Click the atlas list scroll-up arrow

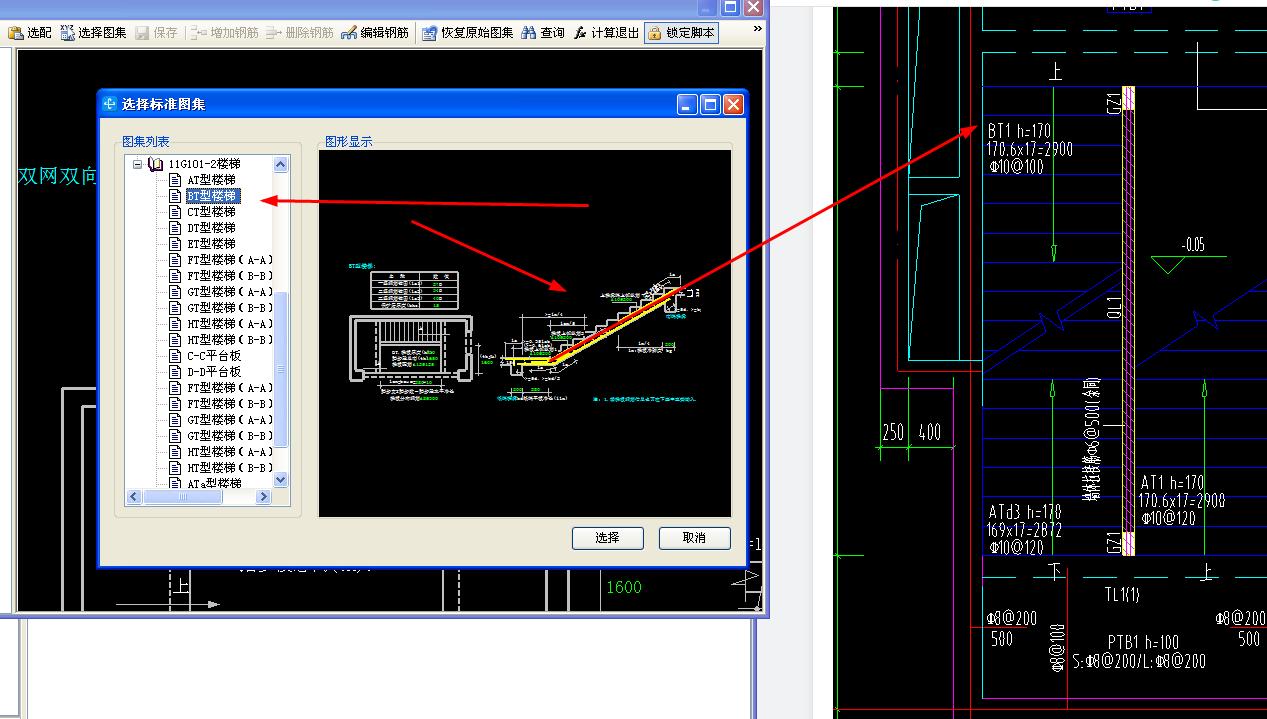pos(281,165)
